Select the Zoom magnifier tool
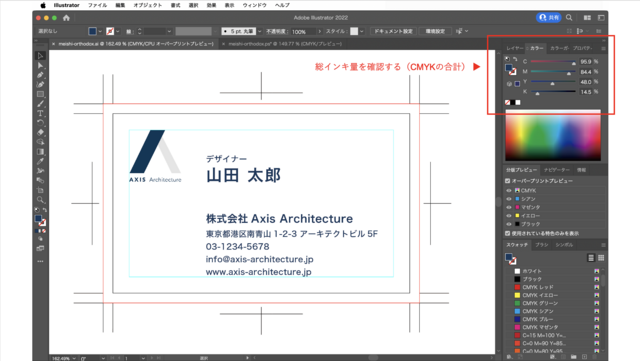The height and width of the screenshot is (361, 640). coord(40,200)
